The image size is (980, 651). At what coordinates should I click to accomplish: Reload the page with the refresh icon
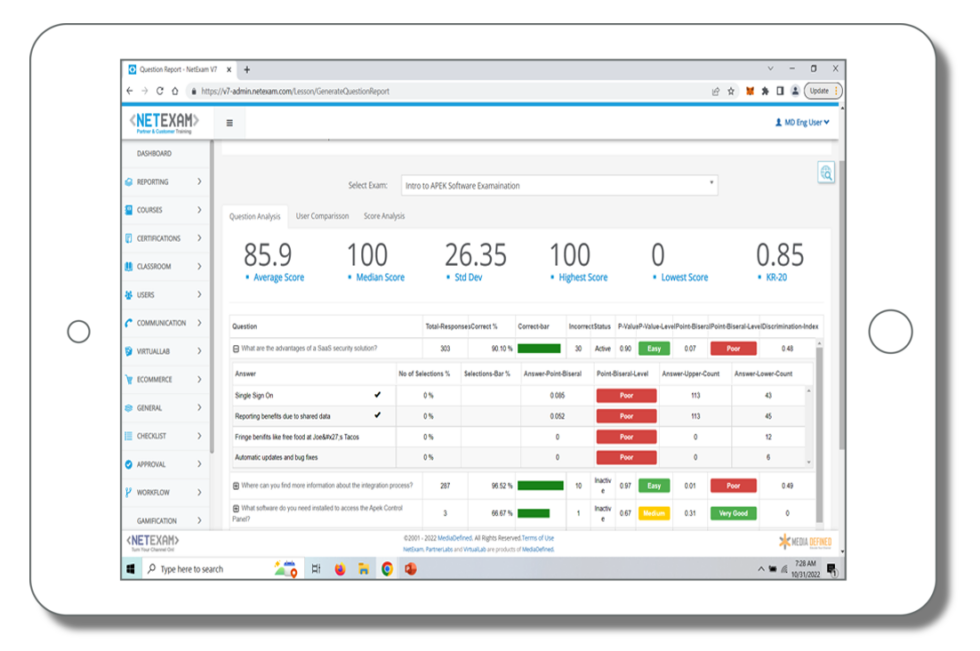[x=160, y=91]
